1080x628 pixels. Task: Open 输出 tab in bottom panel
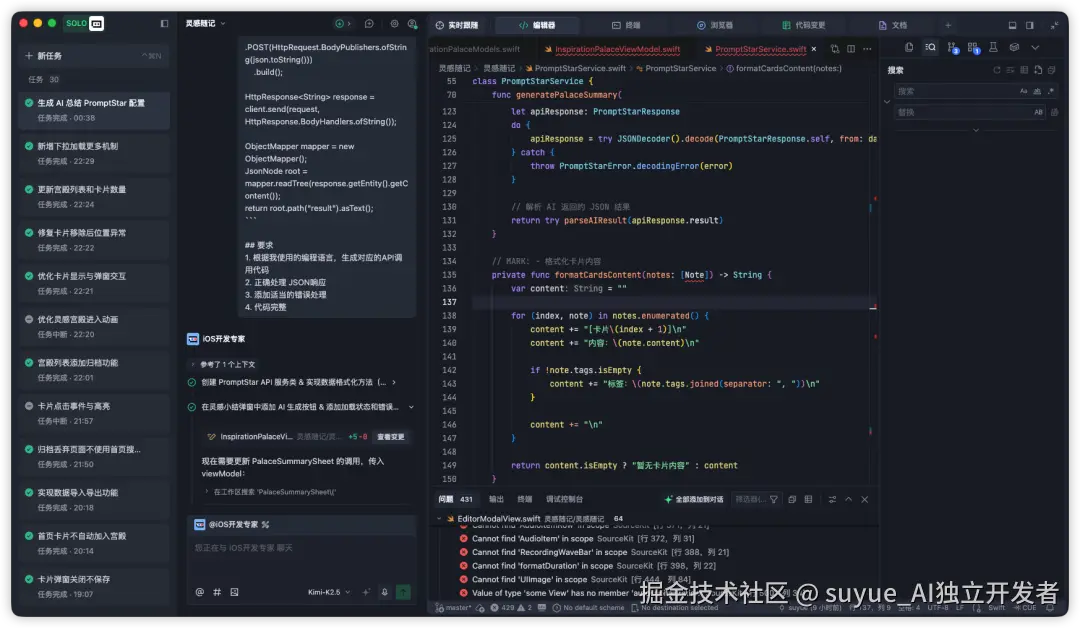496,499
